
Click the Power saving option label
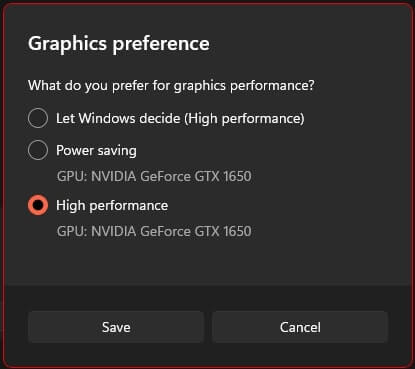pos(96,151)
